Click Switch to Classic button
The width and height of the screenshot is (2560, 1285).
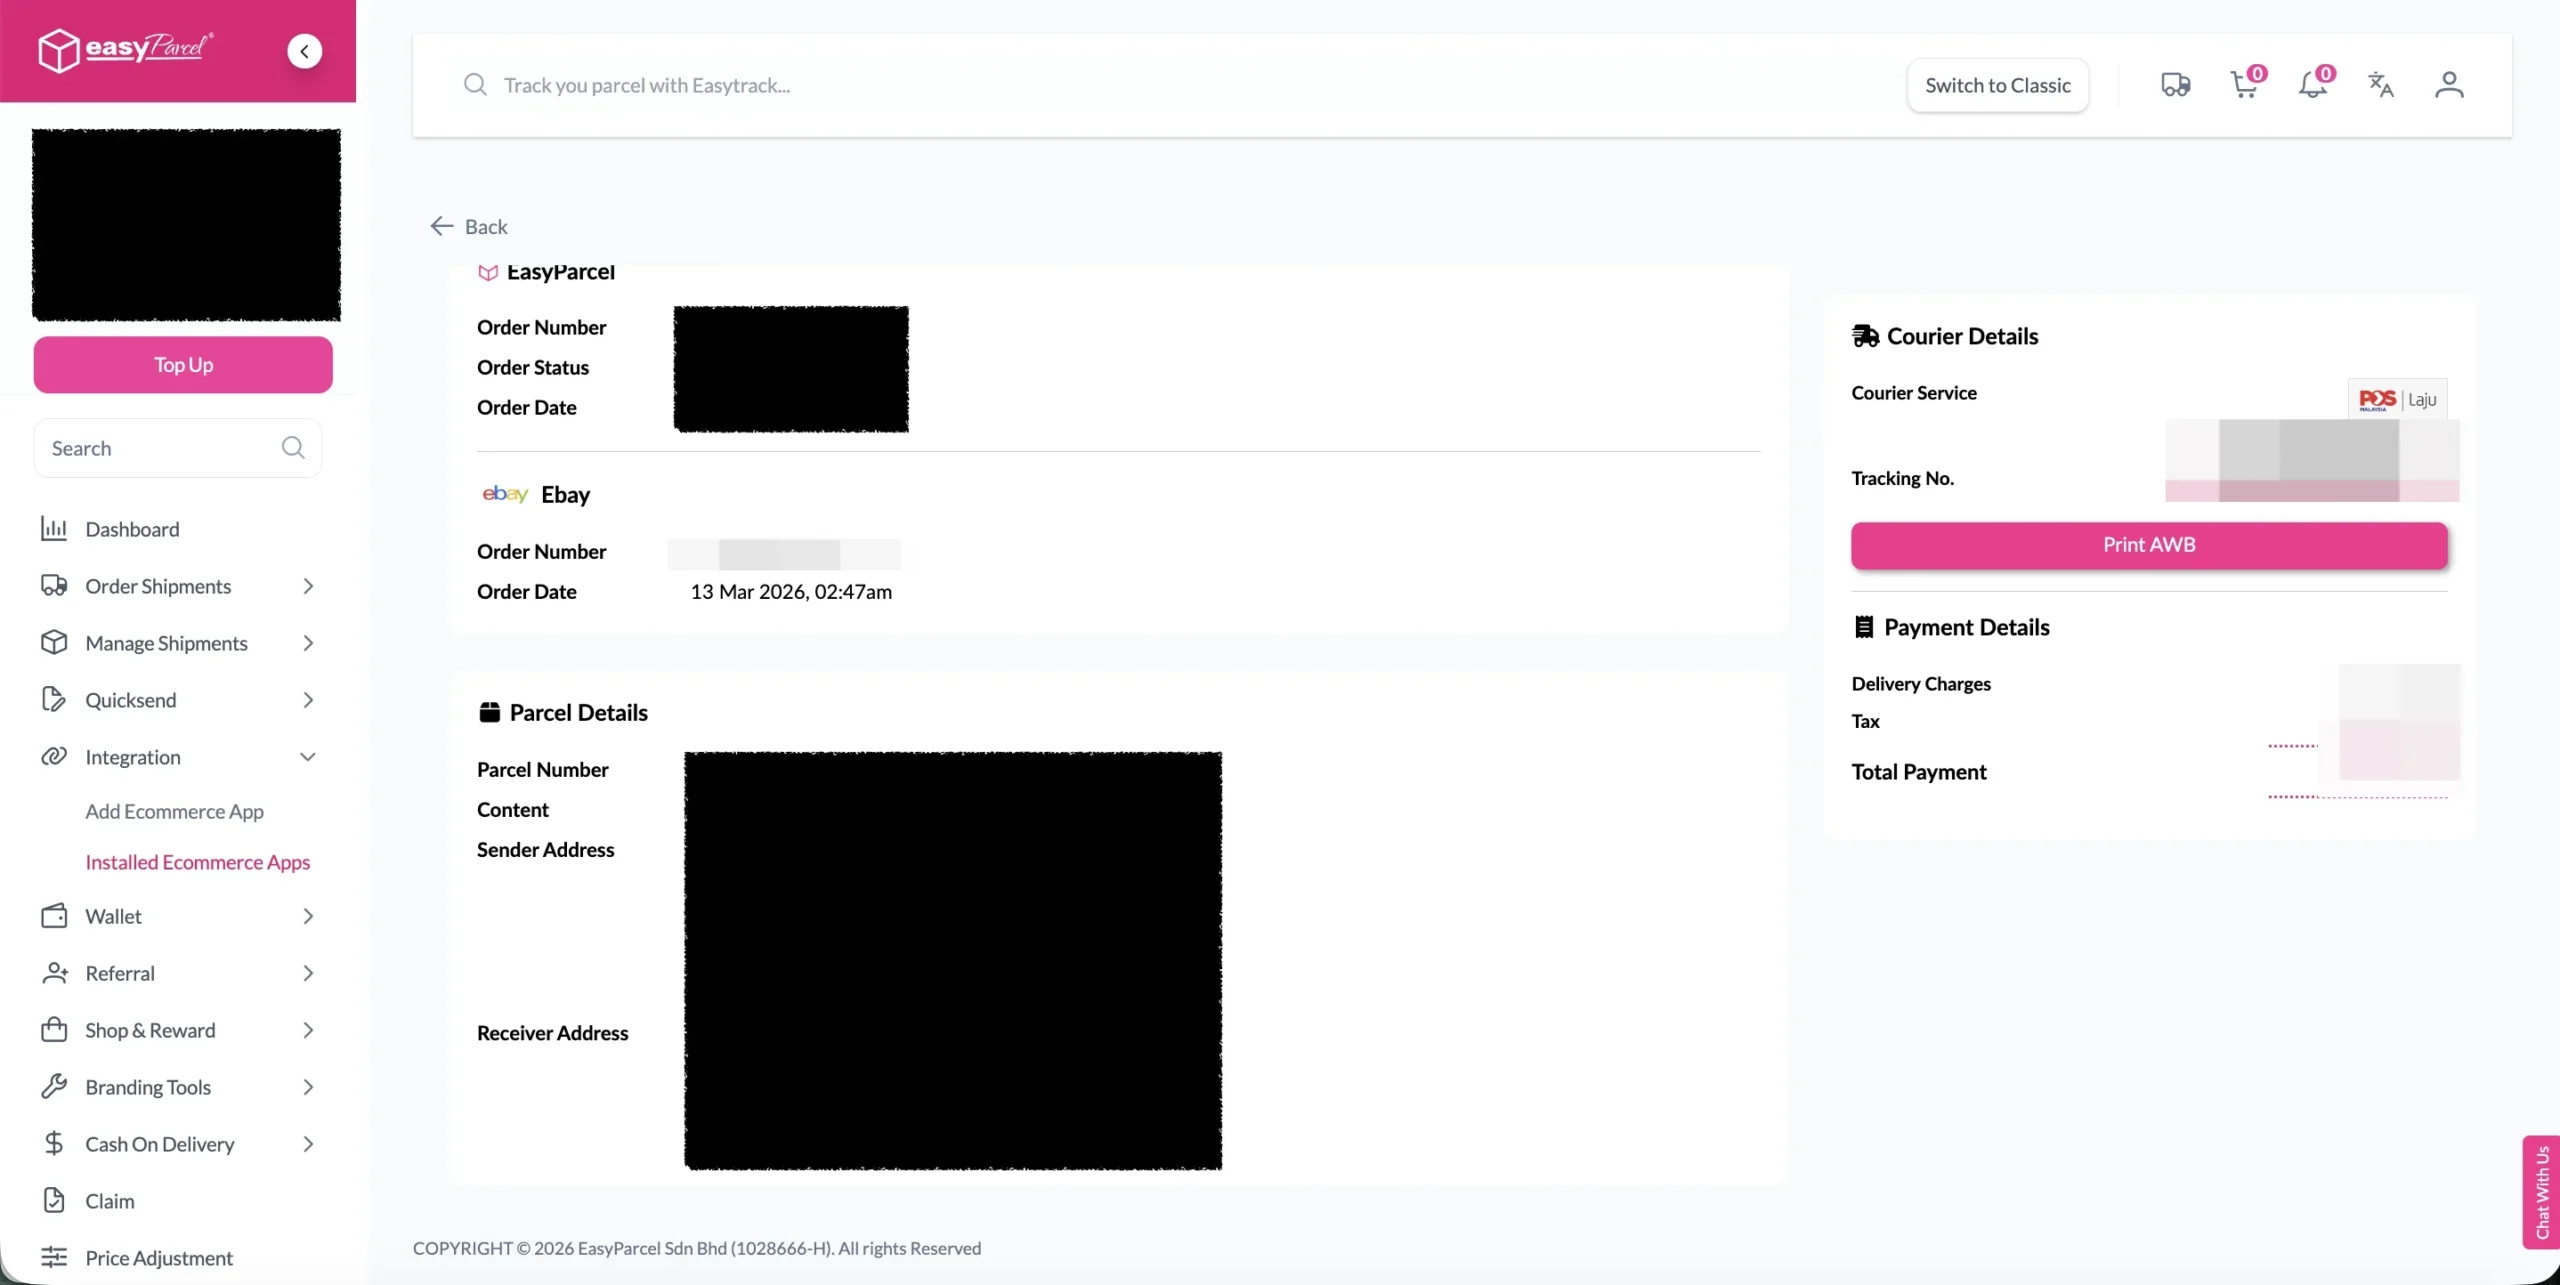pyautogui.click(x=1997, y=85)
